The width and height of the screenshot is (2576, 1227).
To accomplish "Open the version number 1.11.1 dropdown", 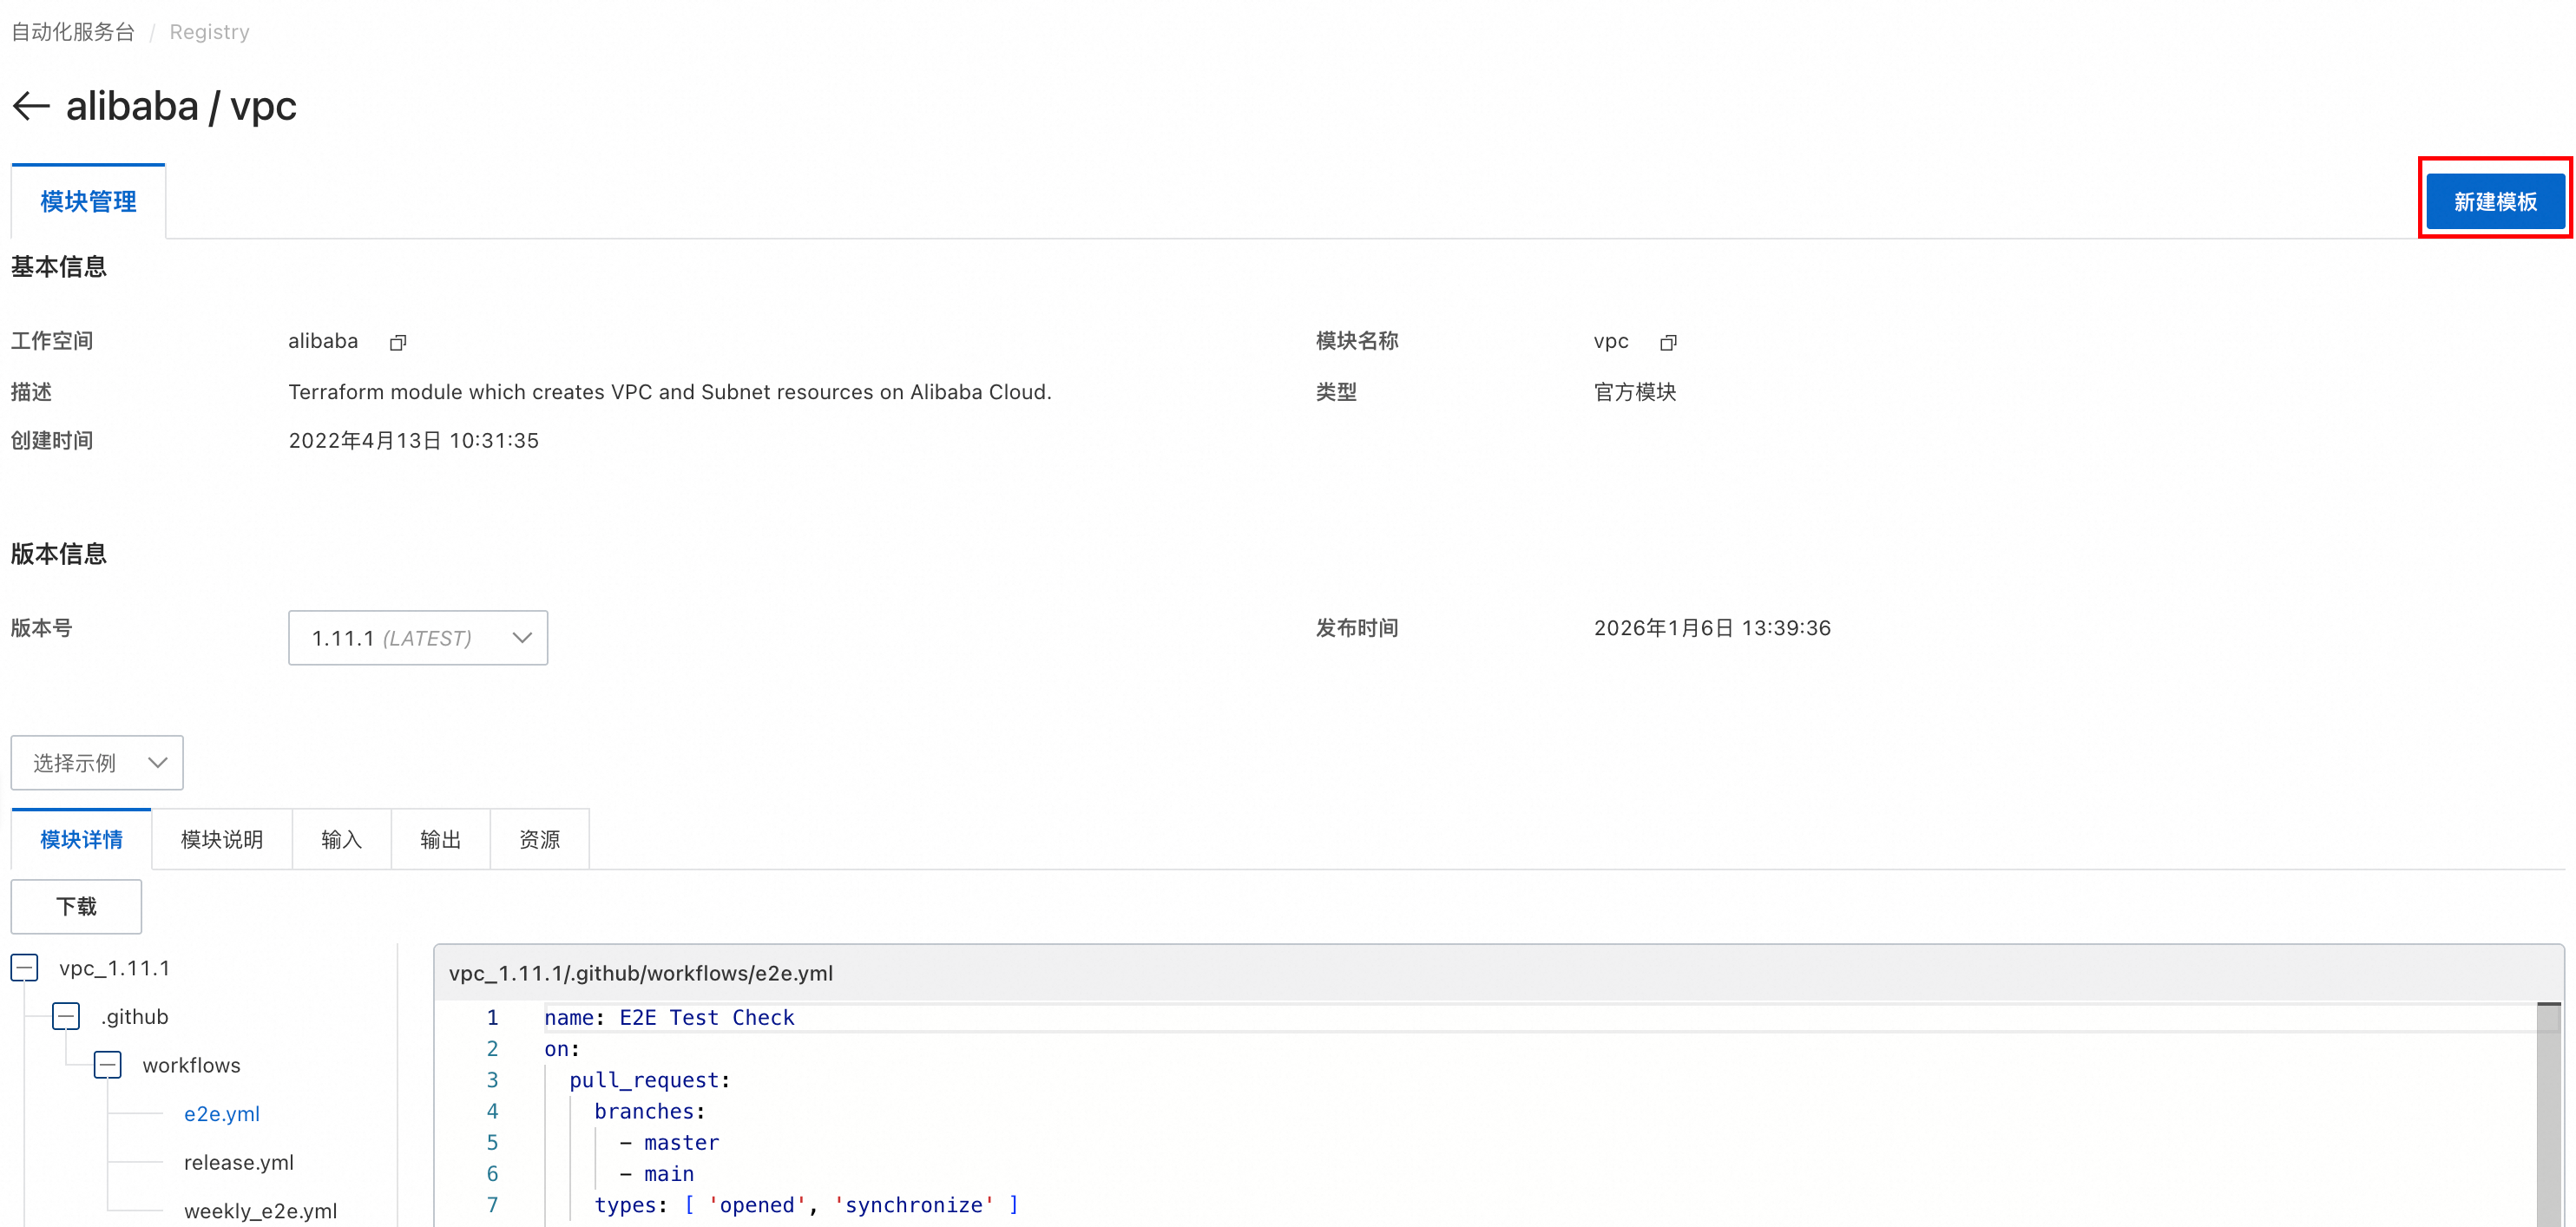I will [x=418, y=638].
